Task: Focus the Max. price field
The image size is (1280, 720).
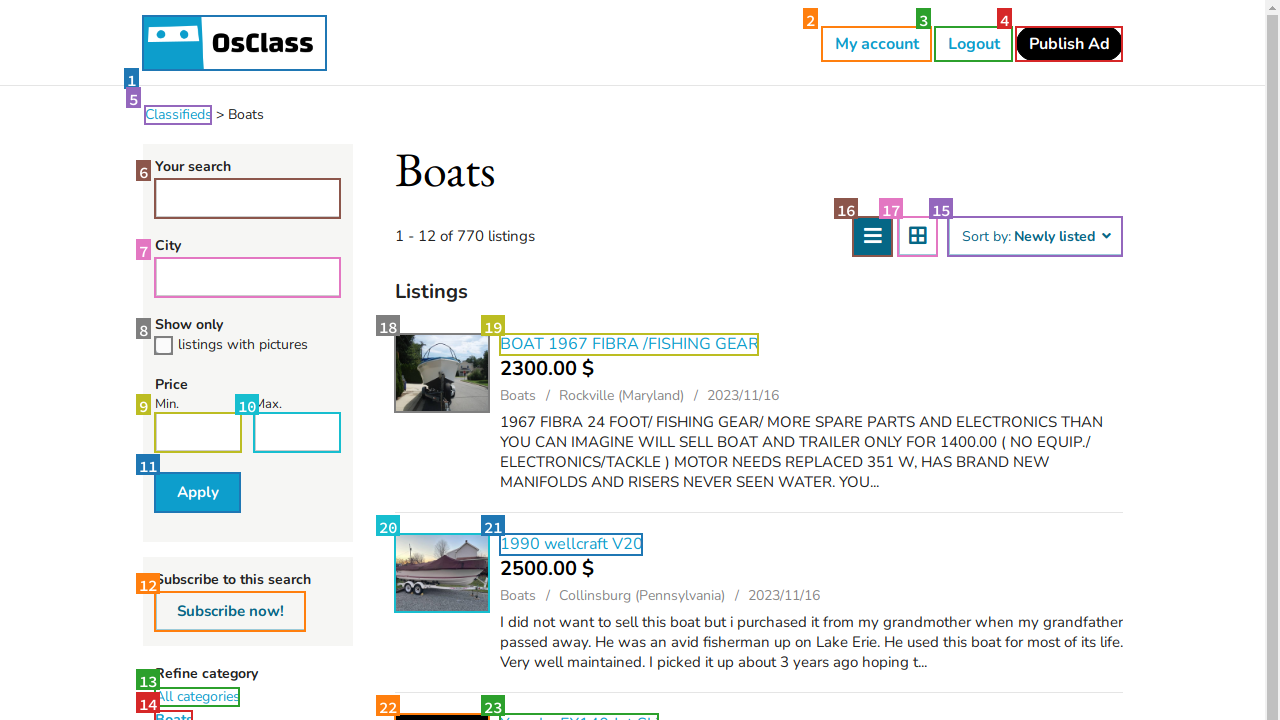Action: (x=297, y=432)
